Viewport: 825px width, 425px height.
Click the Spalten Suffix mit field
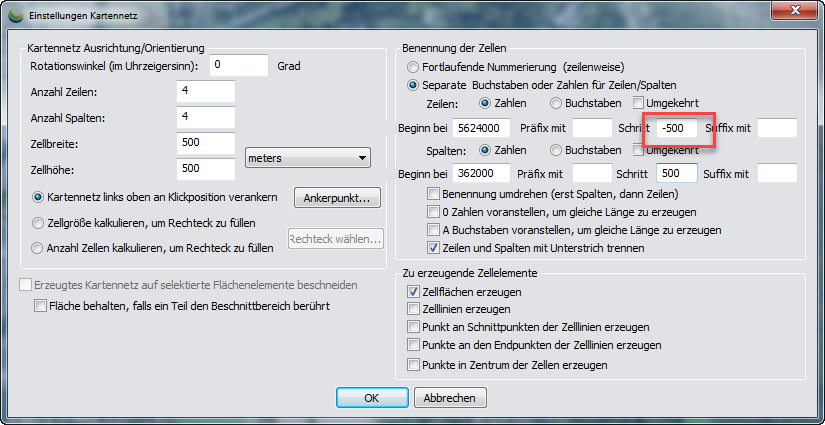point(778,173)
